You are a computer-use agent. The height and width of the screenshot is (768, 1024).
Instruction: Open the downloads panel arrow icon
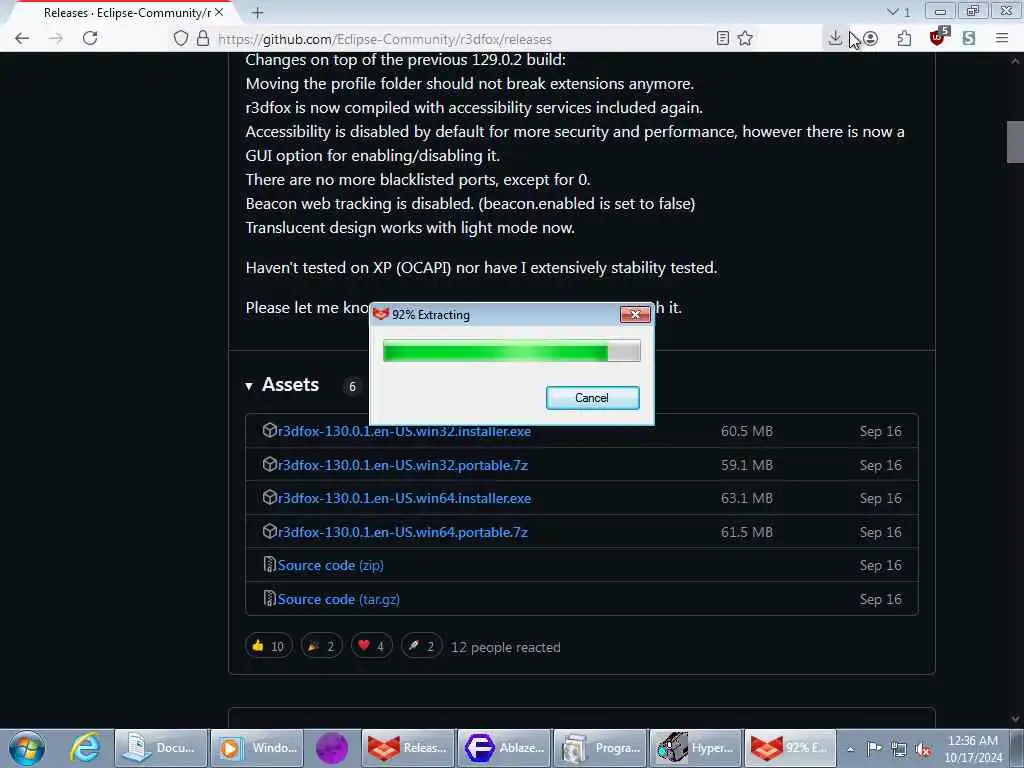[x=835, y=39]
